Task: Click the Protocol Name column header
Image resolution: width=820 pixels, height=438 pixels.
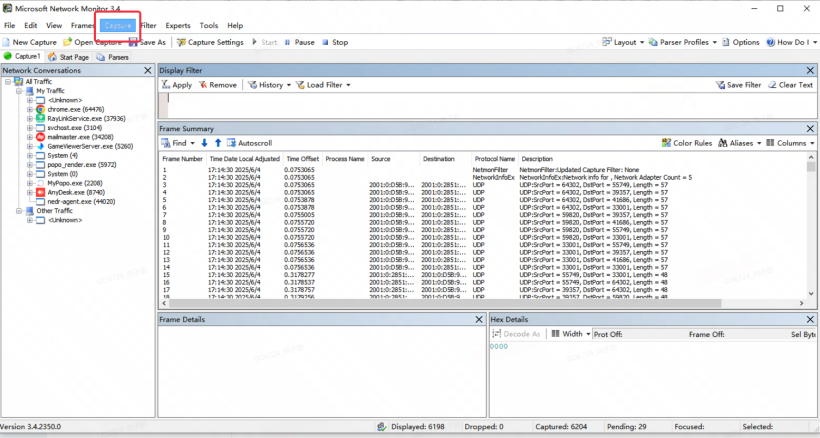Action: [495, 159]
